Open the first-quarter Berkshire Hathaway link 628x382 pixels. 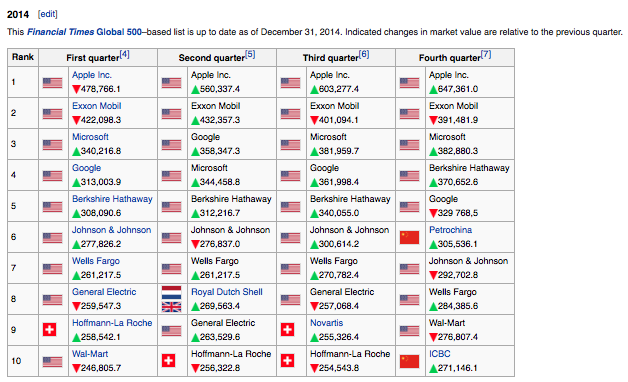pyautogui.click(x=112, y=199)
